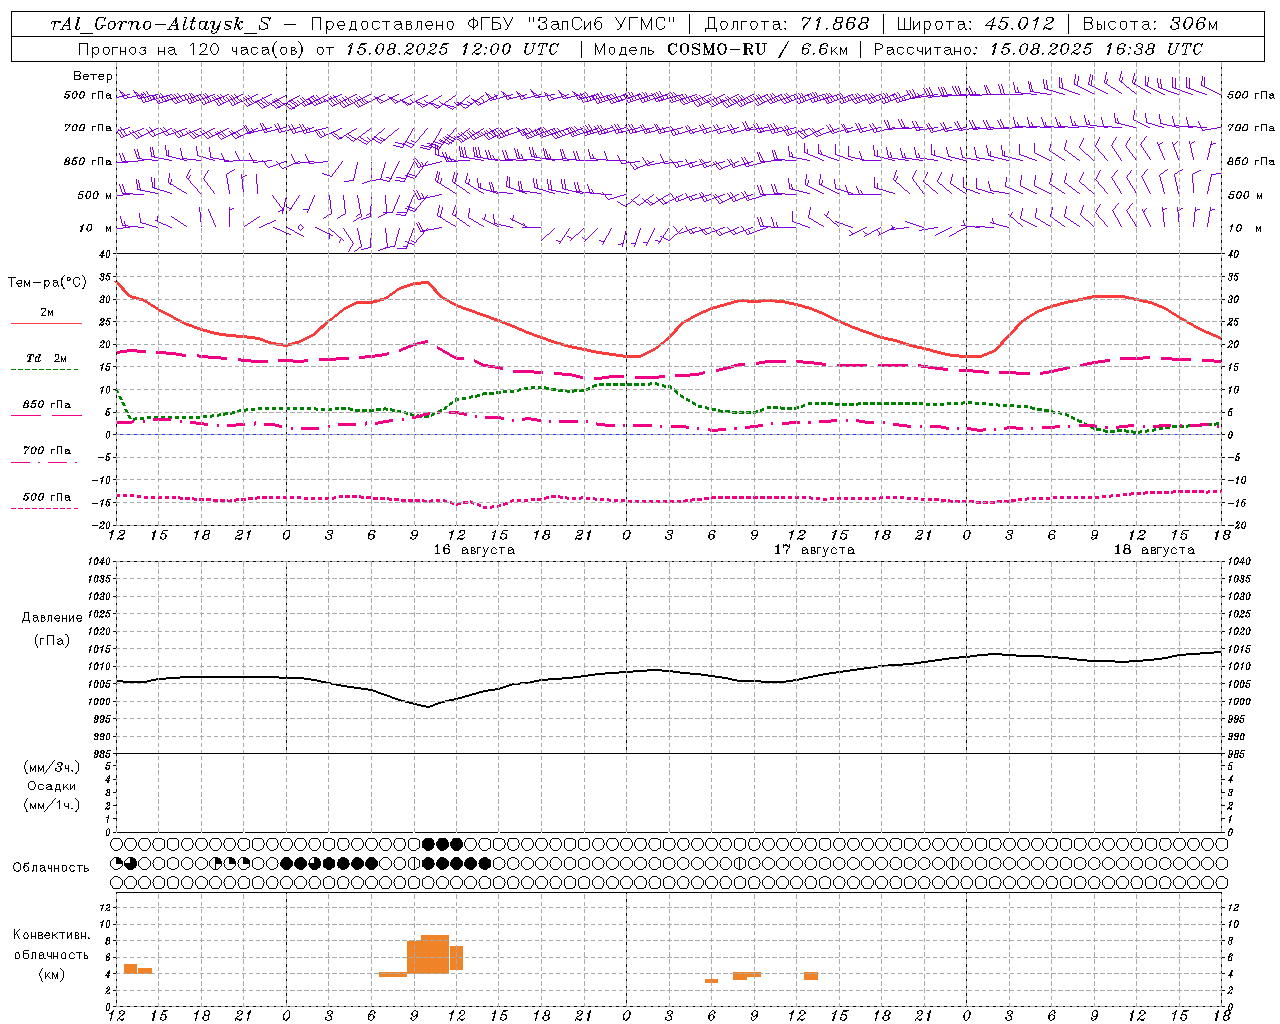Click the 850 гПа legend label under Тем-ра
Screen dimensions: 1280x1024
pyautogui.click(x=47, y=405)
